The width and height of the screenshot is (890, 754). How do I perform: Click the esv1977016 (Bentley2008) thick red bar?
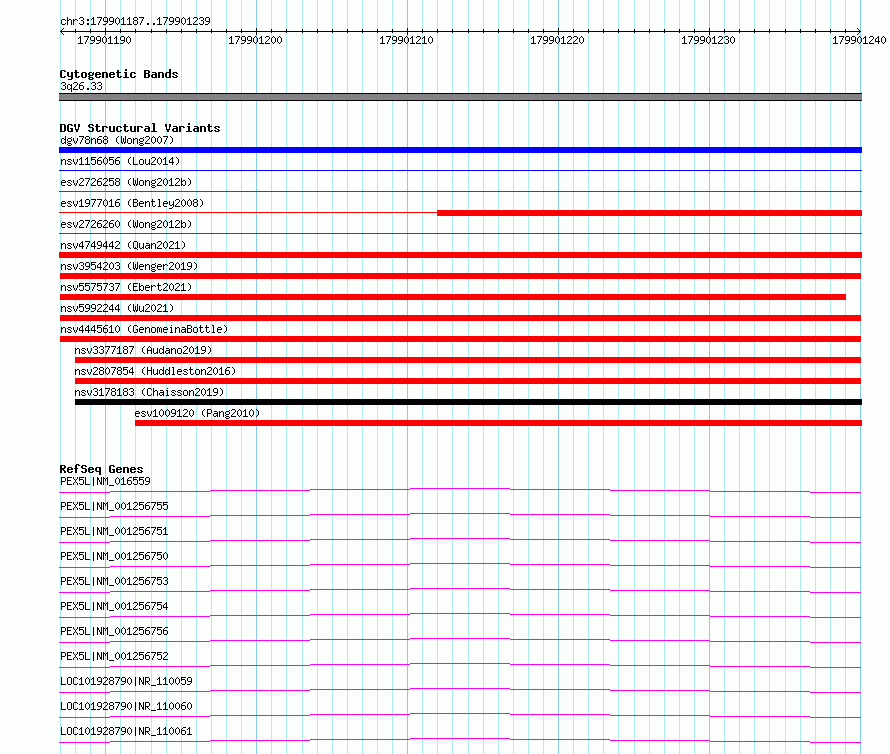click(649, 213)
